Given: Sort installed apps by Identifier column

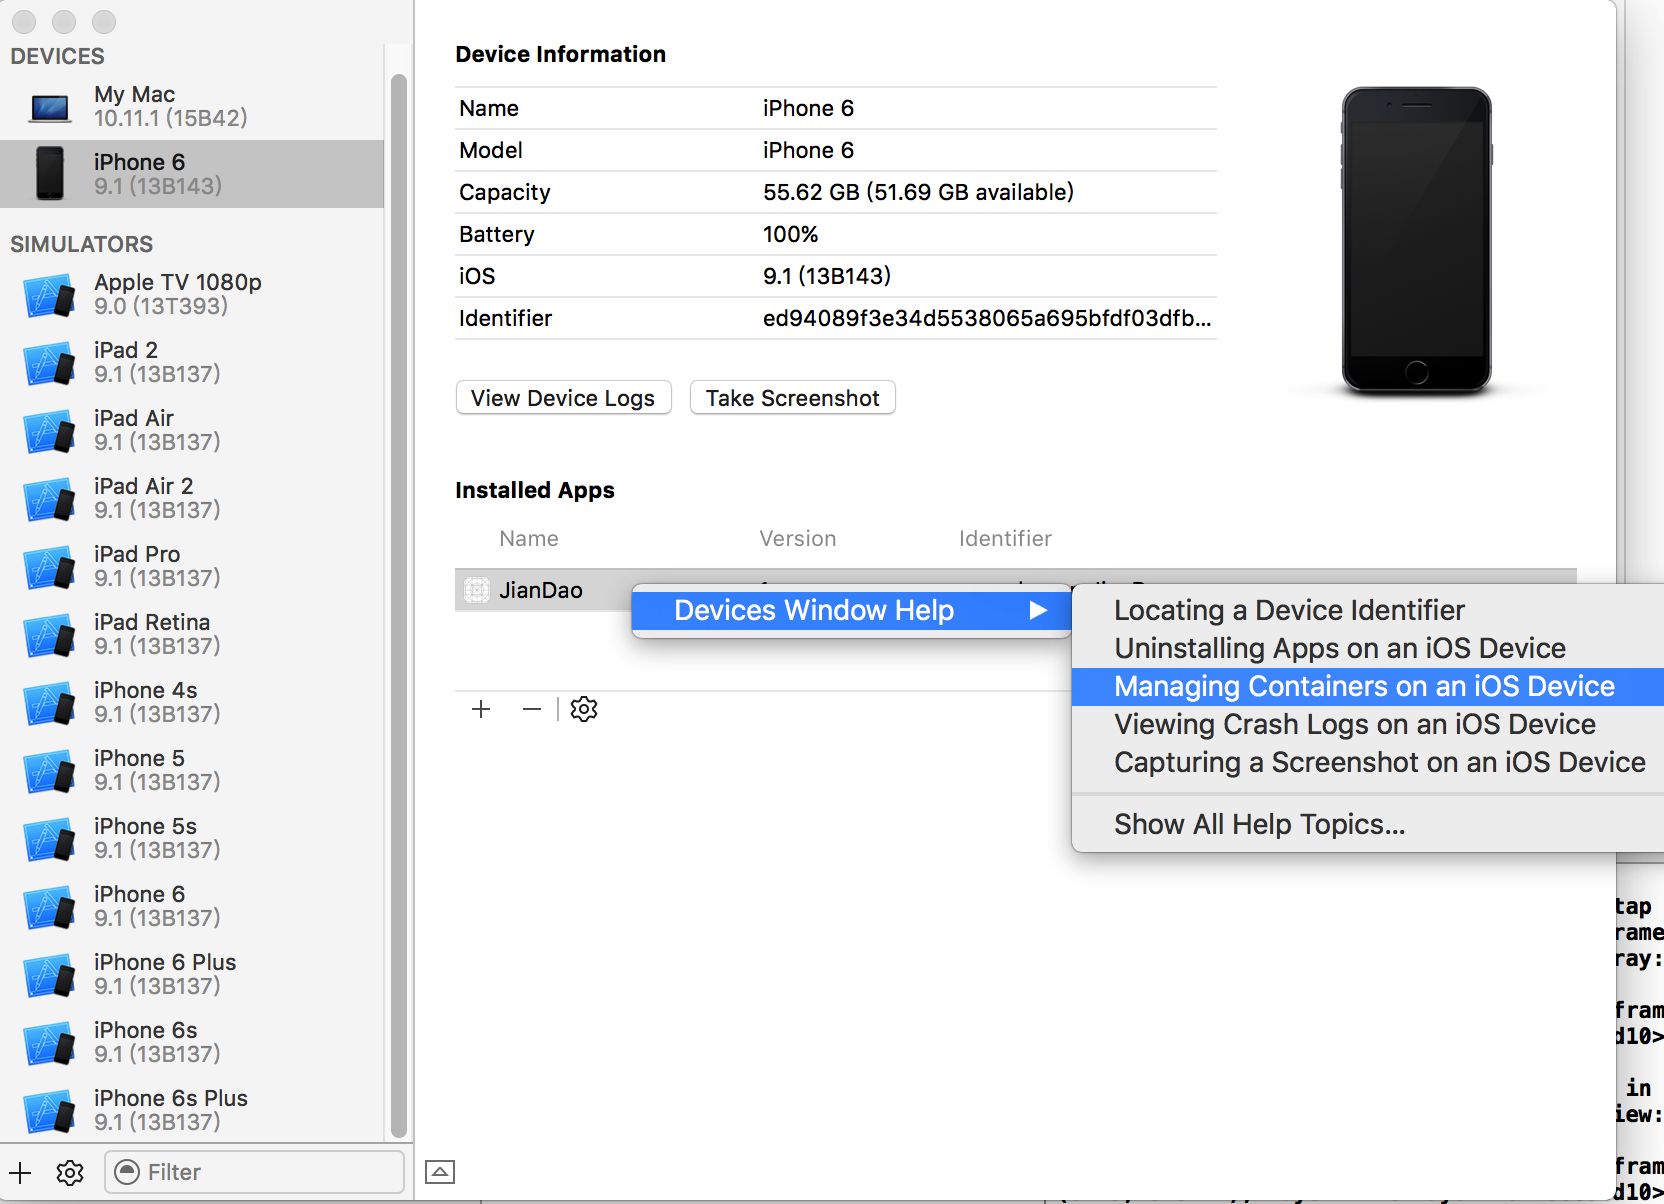Looking at the screenshot, I should tap(1005, 539).
